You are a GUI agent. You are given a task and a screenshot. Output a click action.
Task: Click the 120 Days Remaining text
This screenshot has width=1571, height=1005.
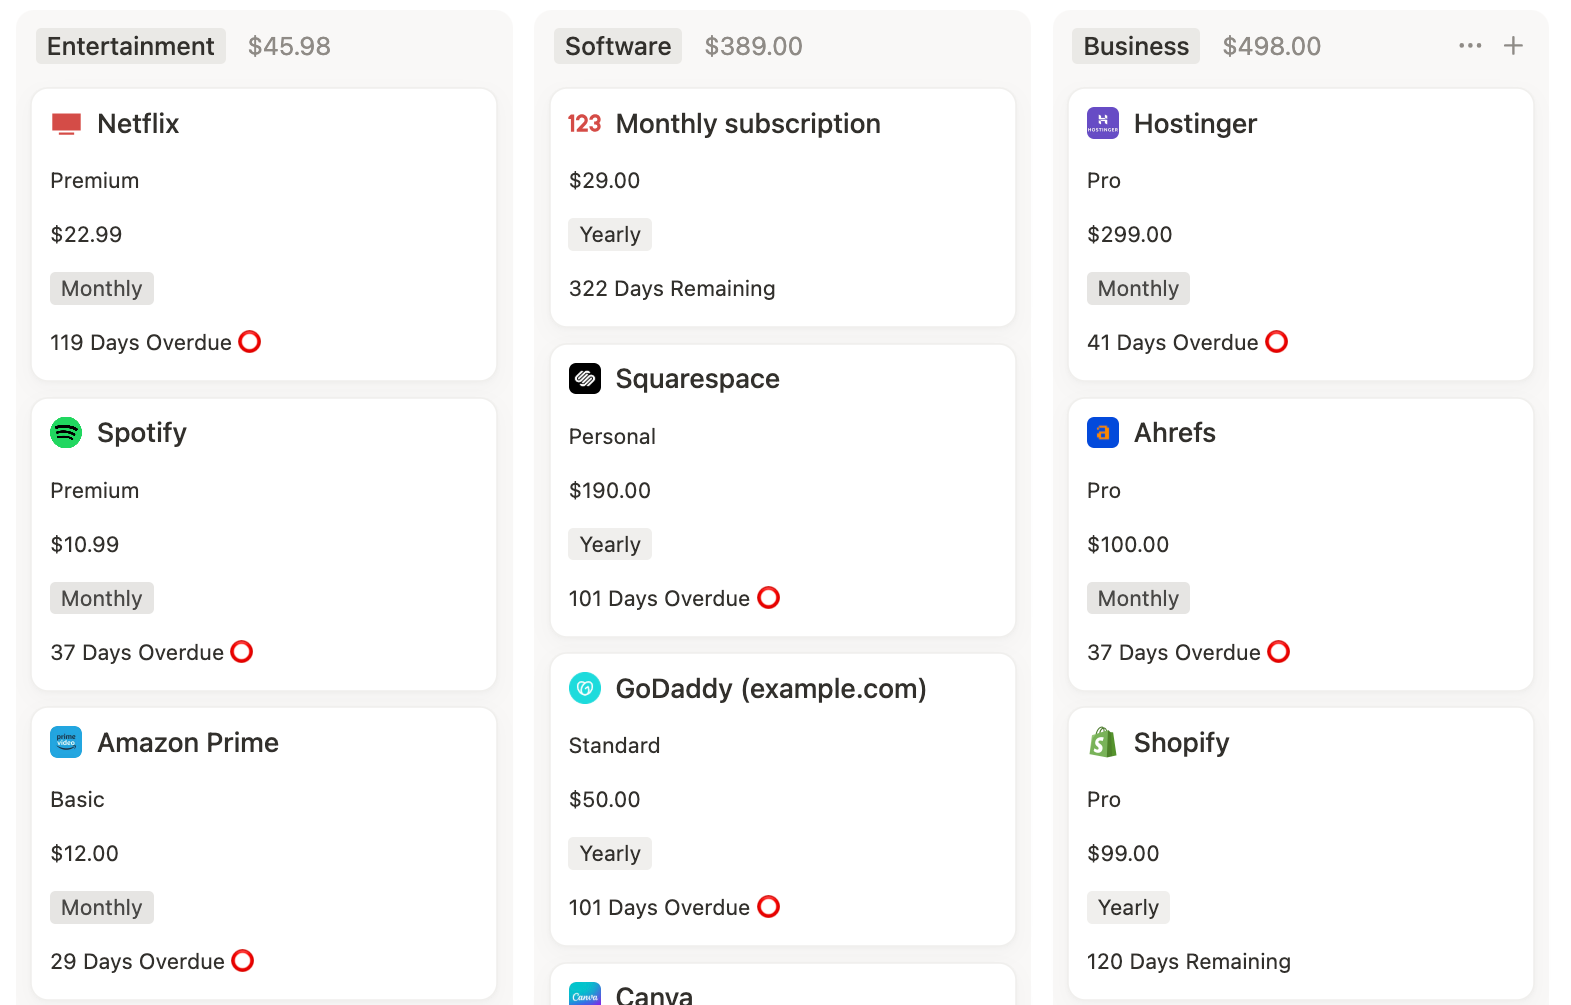coord(1189,962)
